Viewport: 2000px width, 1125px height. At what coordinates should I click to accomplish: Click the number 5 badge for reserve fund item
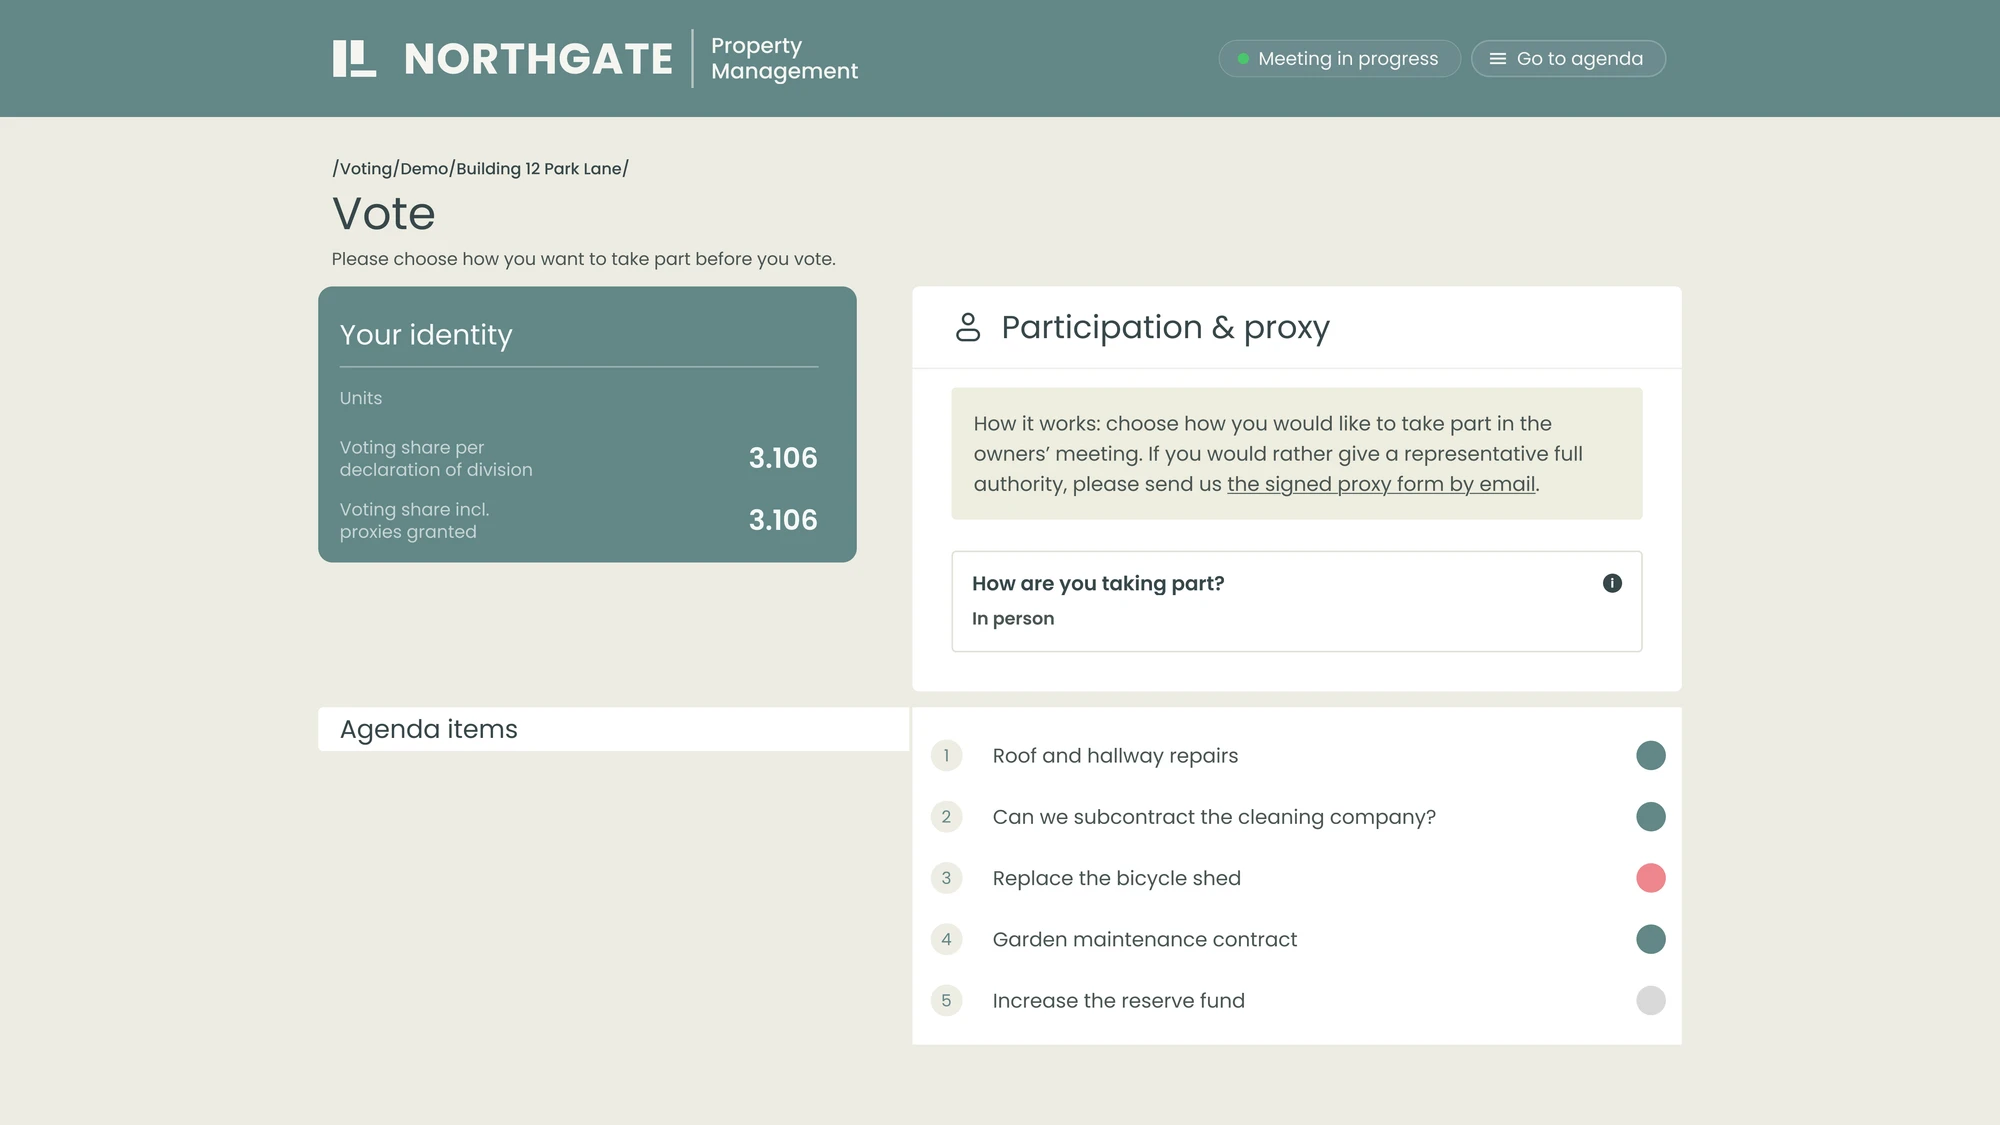coord(946,1000)
